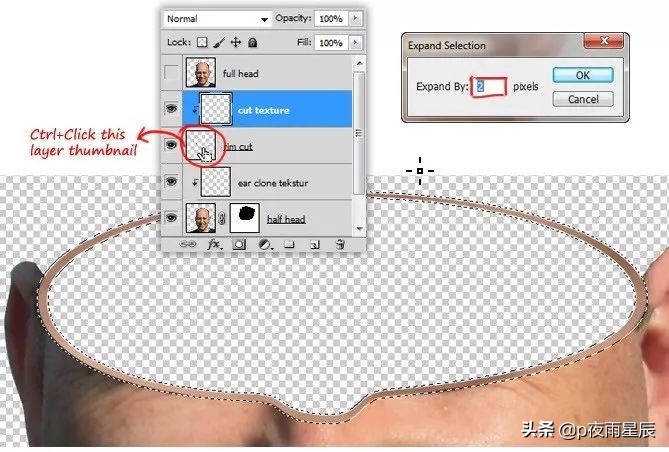669x452 pixels.
Task: Toggle visibility of ear clone tekstur layer
Action: pyautogui.click(x=171, y=181)
